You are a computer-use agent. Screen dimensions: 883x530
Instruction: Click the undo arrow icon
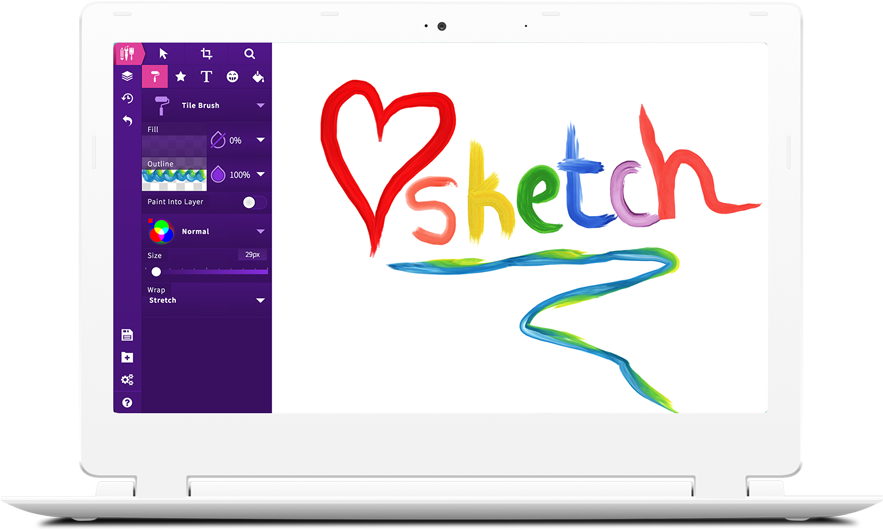pos(127,120)
